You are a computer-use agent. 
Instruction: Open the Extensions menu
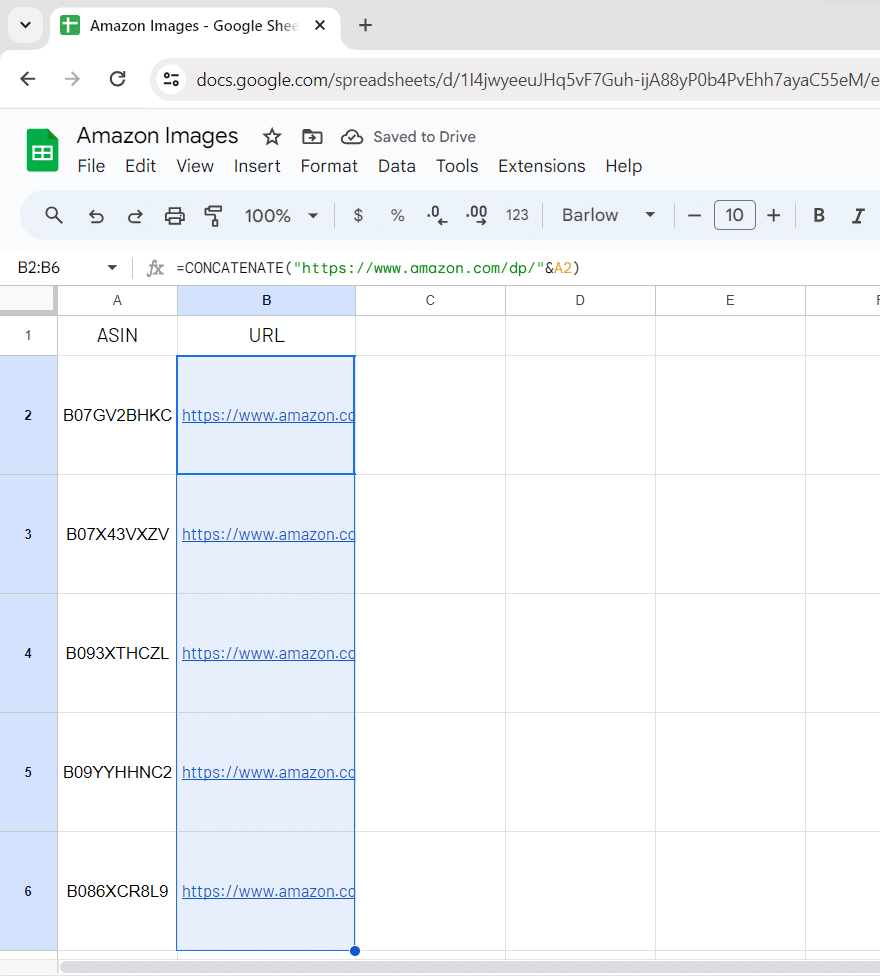click(541, 166)
